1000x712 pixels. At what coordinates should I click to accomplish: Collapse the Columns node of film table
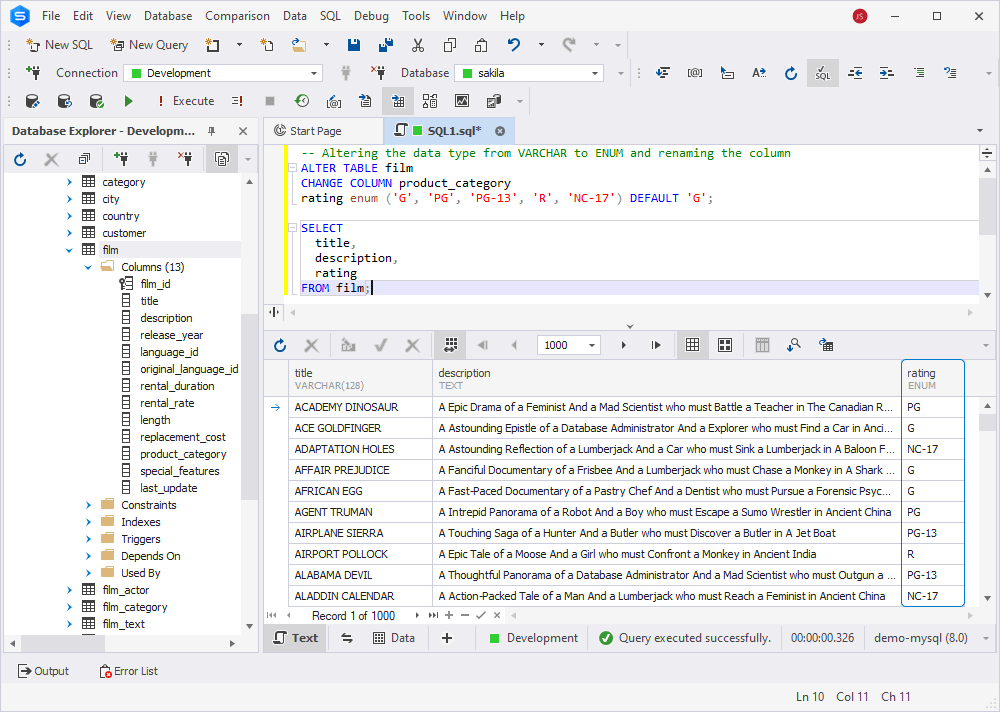(x=88, y=266)
